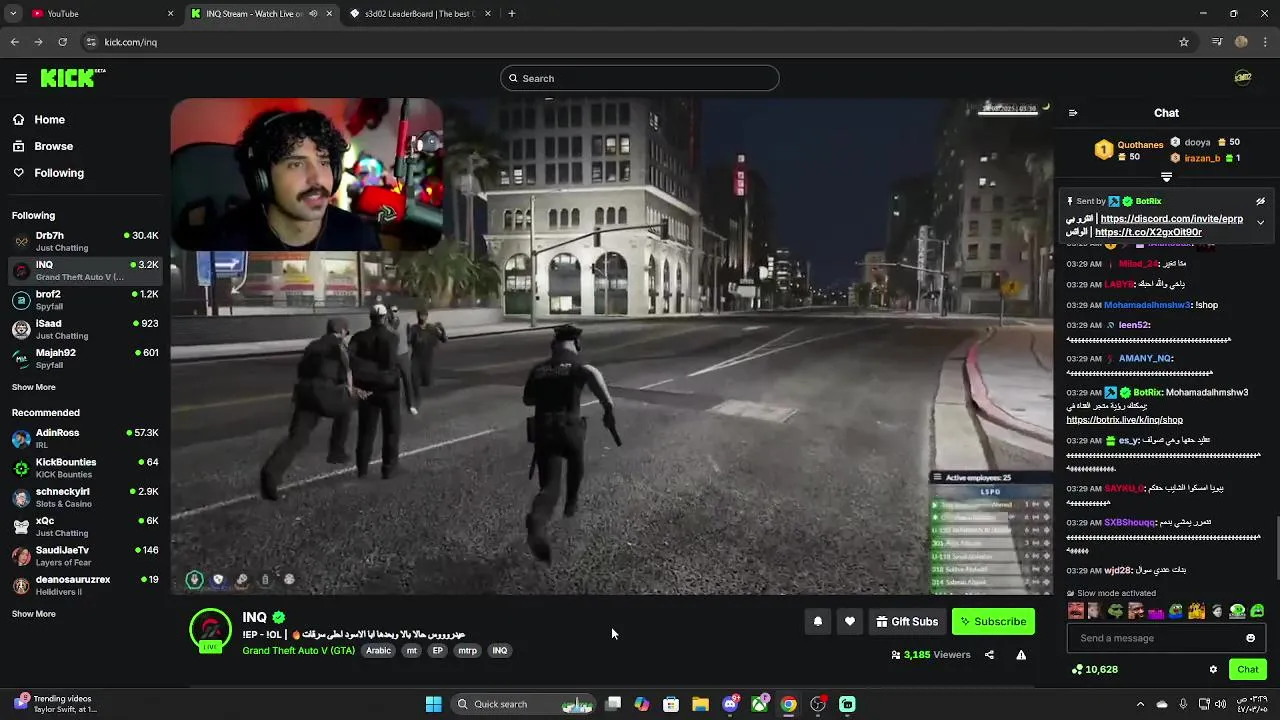This screenshot has height=720, width=1280.
Task: Select the mtrp tag
Action: 467,651
